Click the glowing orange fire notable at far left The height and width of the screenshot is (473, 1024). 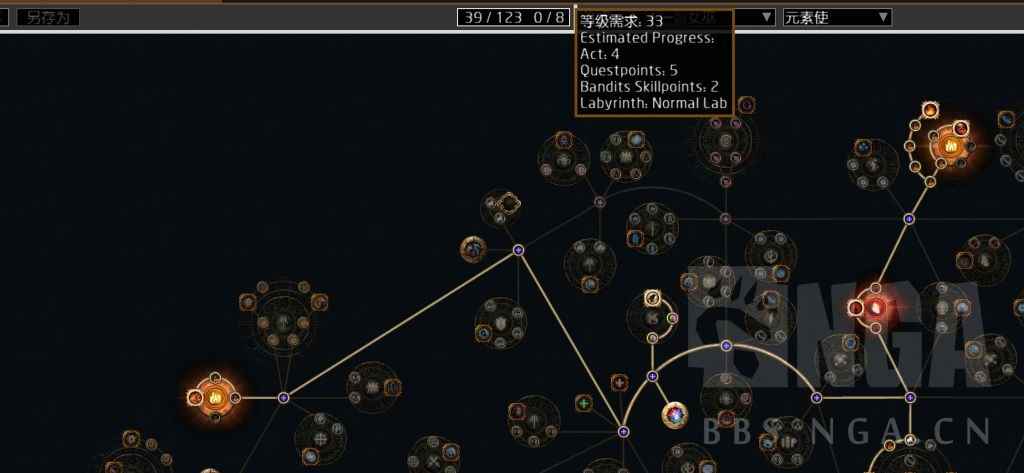tap(215, 397)
